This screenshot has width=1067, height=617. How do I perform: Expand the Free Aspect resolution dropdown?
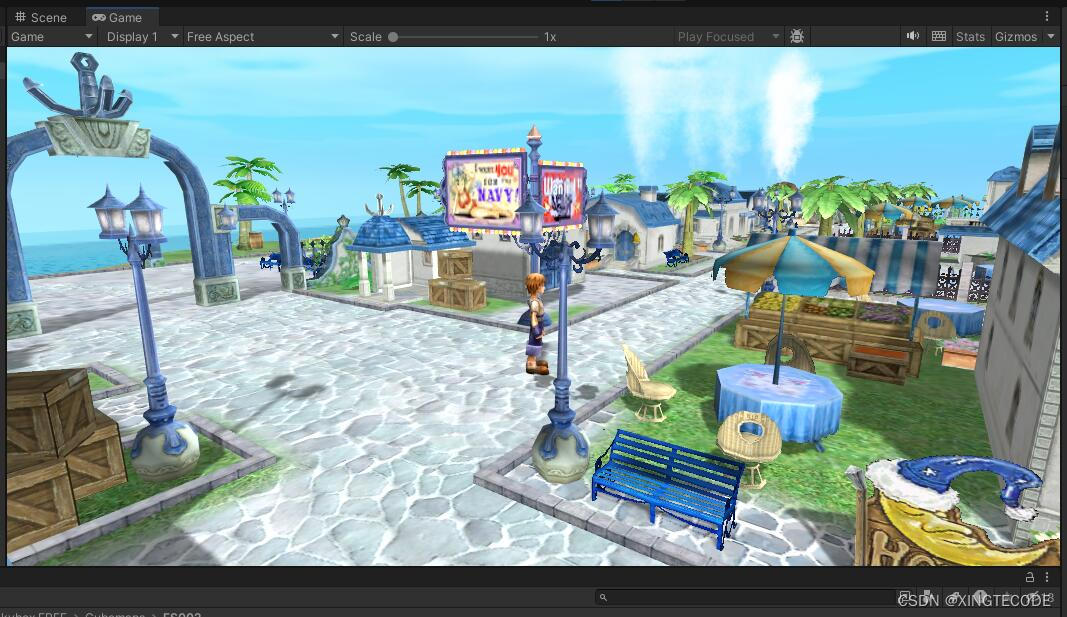262,37
